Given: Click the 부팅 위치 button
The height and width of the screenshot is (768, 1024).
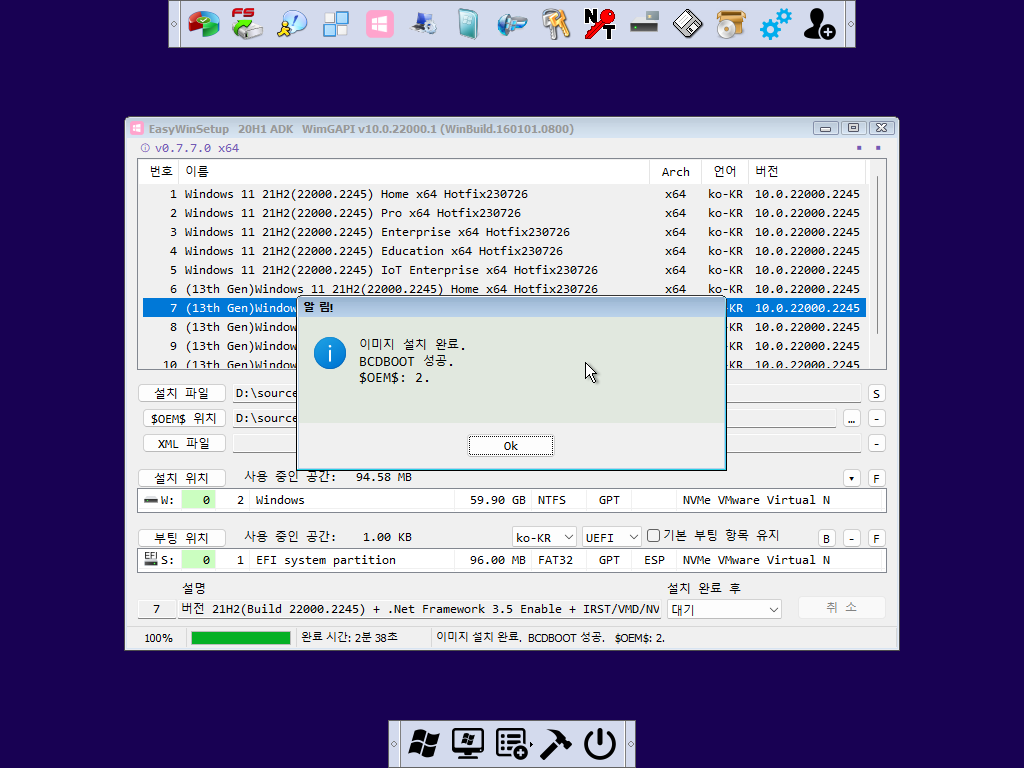Looking at the screenshot, I should [182, 538].
